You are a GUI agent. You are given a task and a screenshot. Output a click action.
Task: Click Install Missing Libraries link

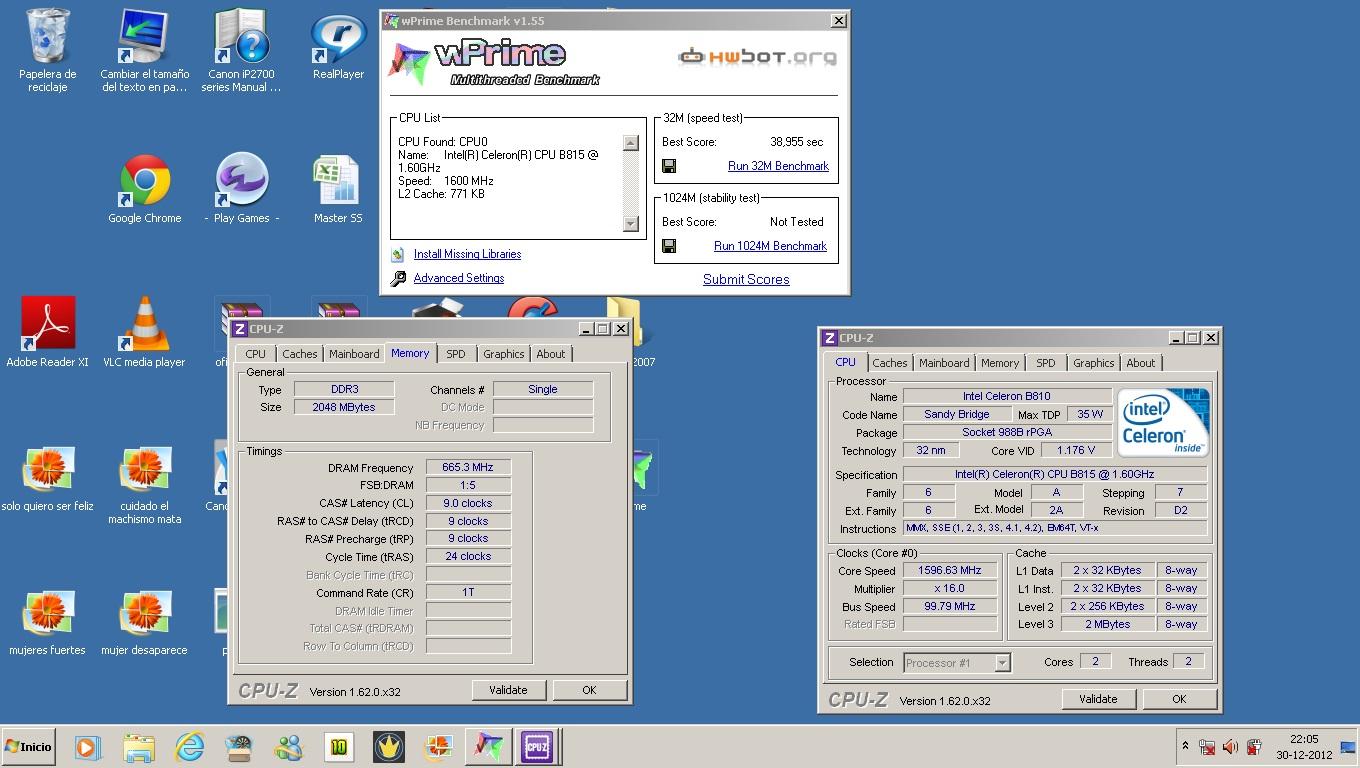[x=467, y=254]
